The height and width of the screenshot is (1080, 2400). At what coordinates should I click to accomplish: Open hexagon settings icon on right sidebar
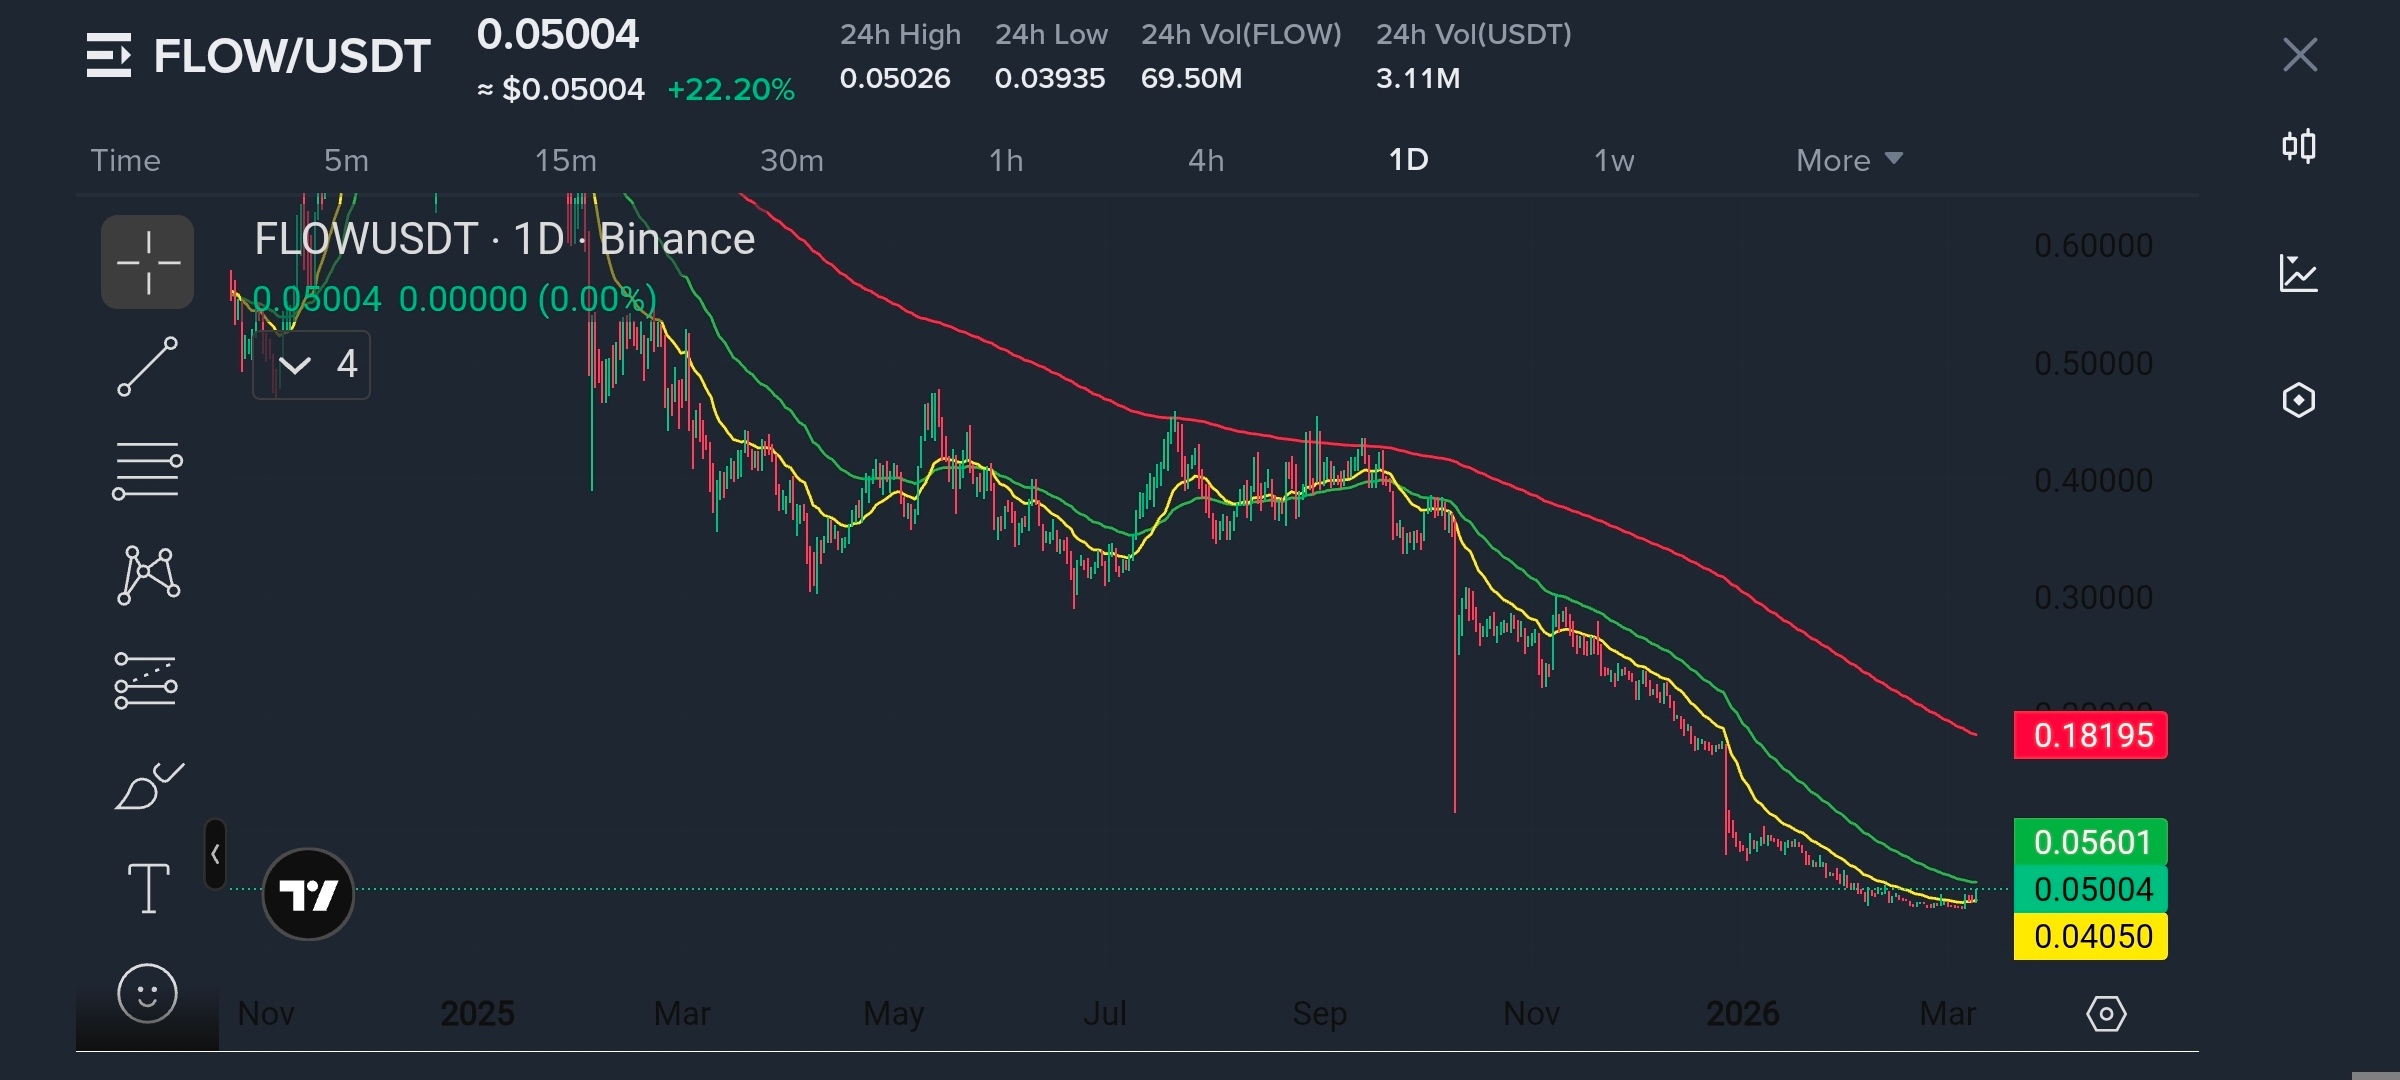[x=2298, y=400]
